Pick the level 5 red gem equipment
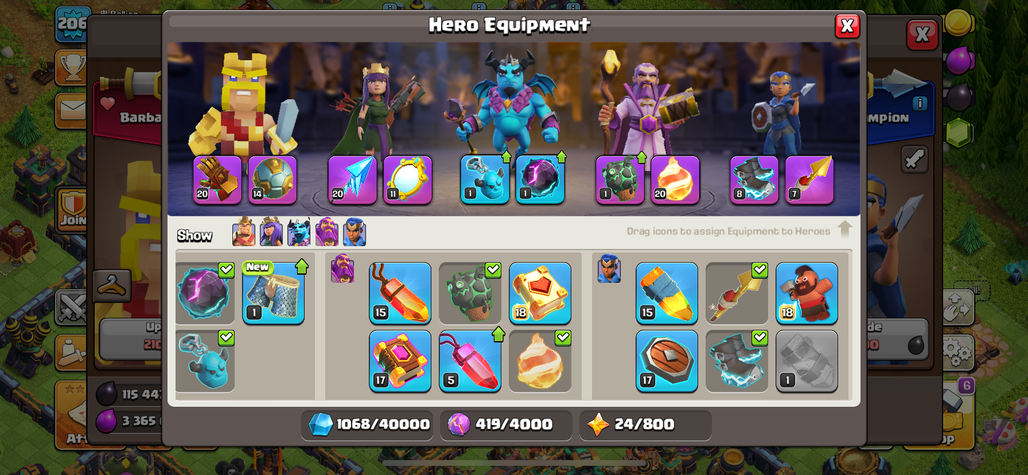 470,361
